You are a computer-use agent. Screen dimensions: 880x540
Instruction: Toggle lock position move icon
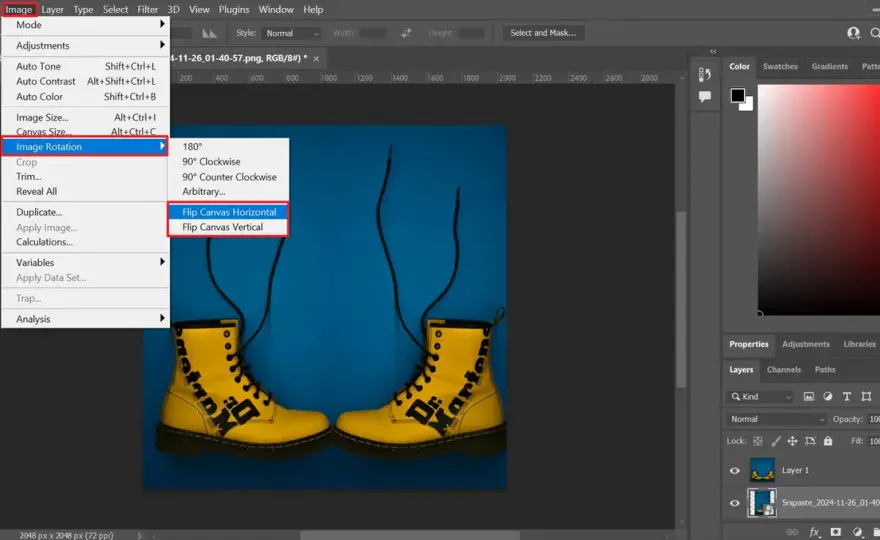792,441
